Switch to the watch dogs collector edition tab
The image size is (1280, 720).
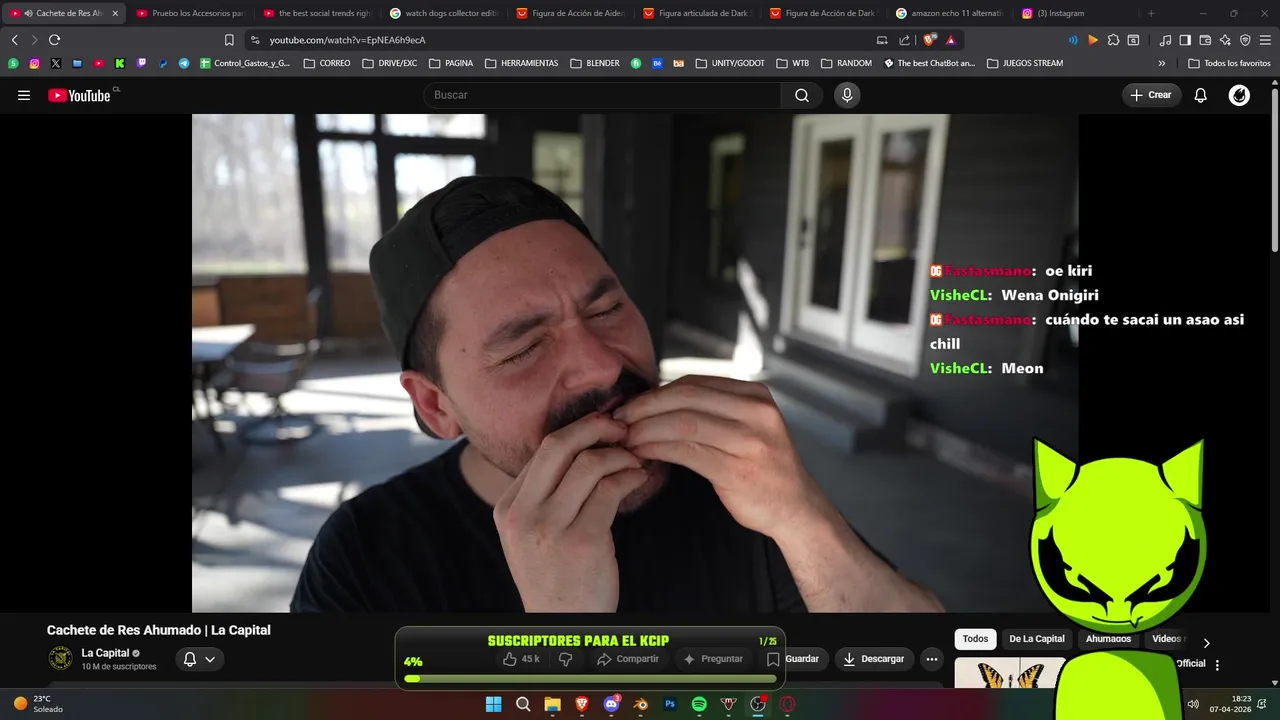(443, 13)
